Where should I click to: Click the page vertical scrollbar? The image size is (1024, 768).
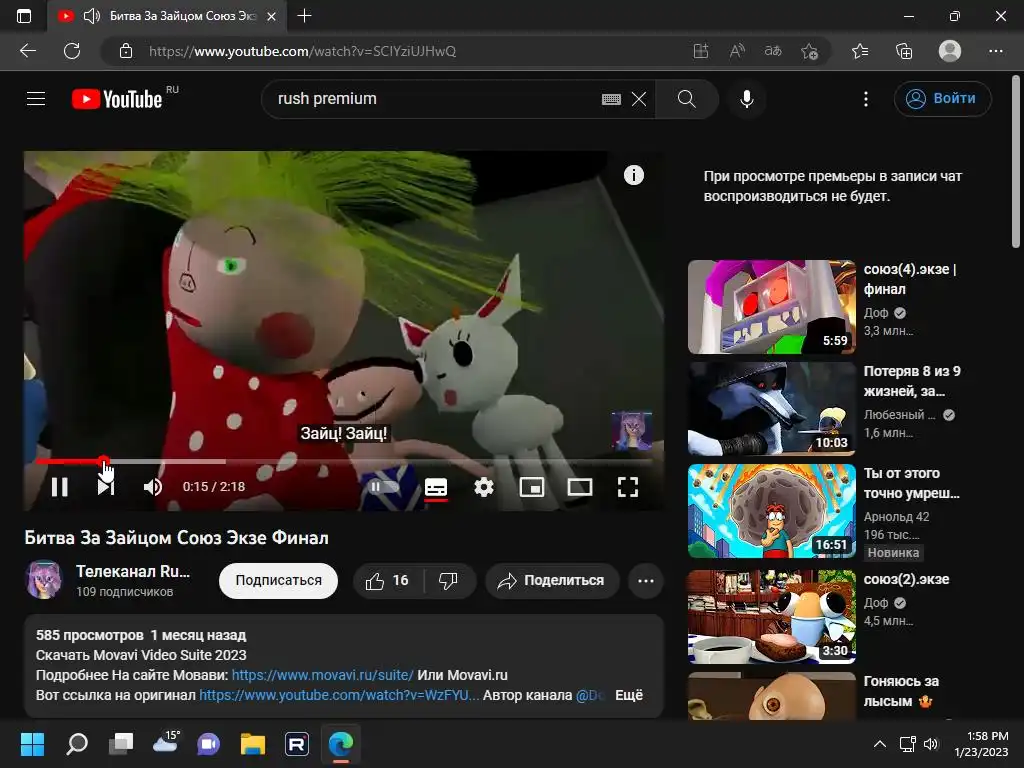1016,162
